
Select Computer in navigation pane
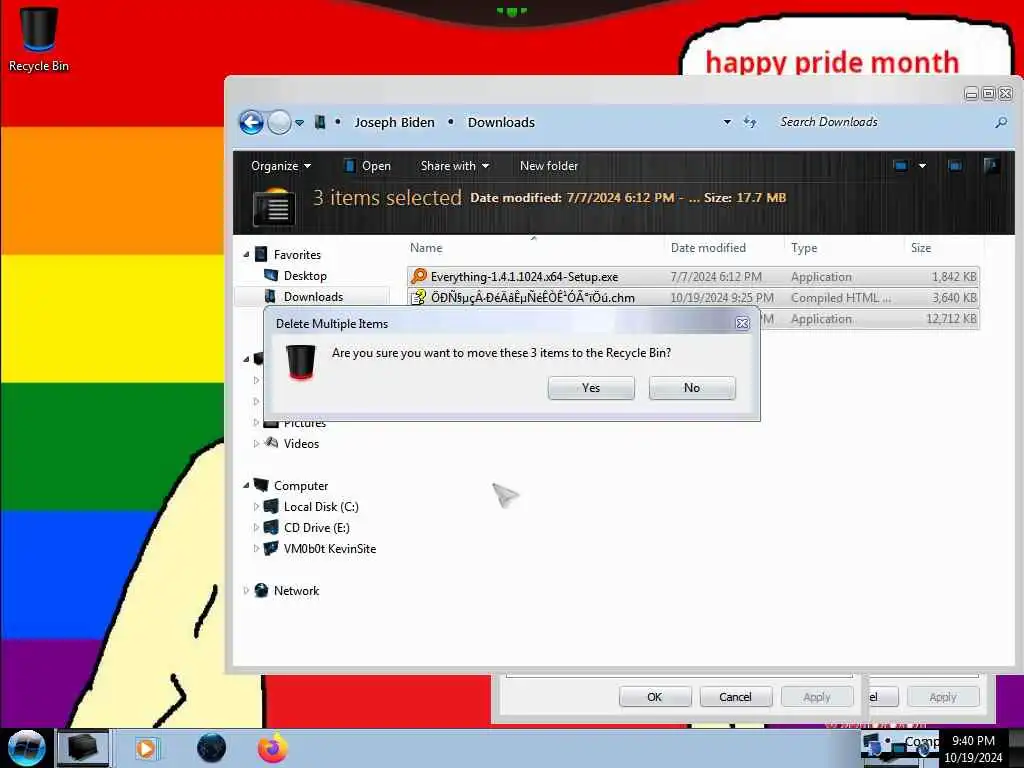301,485
